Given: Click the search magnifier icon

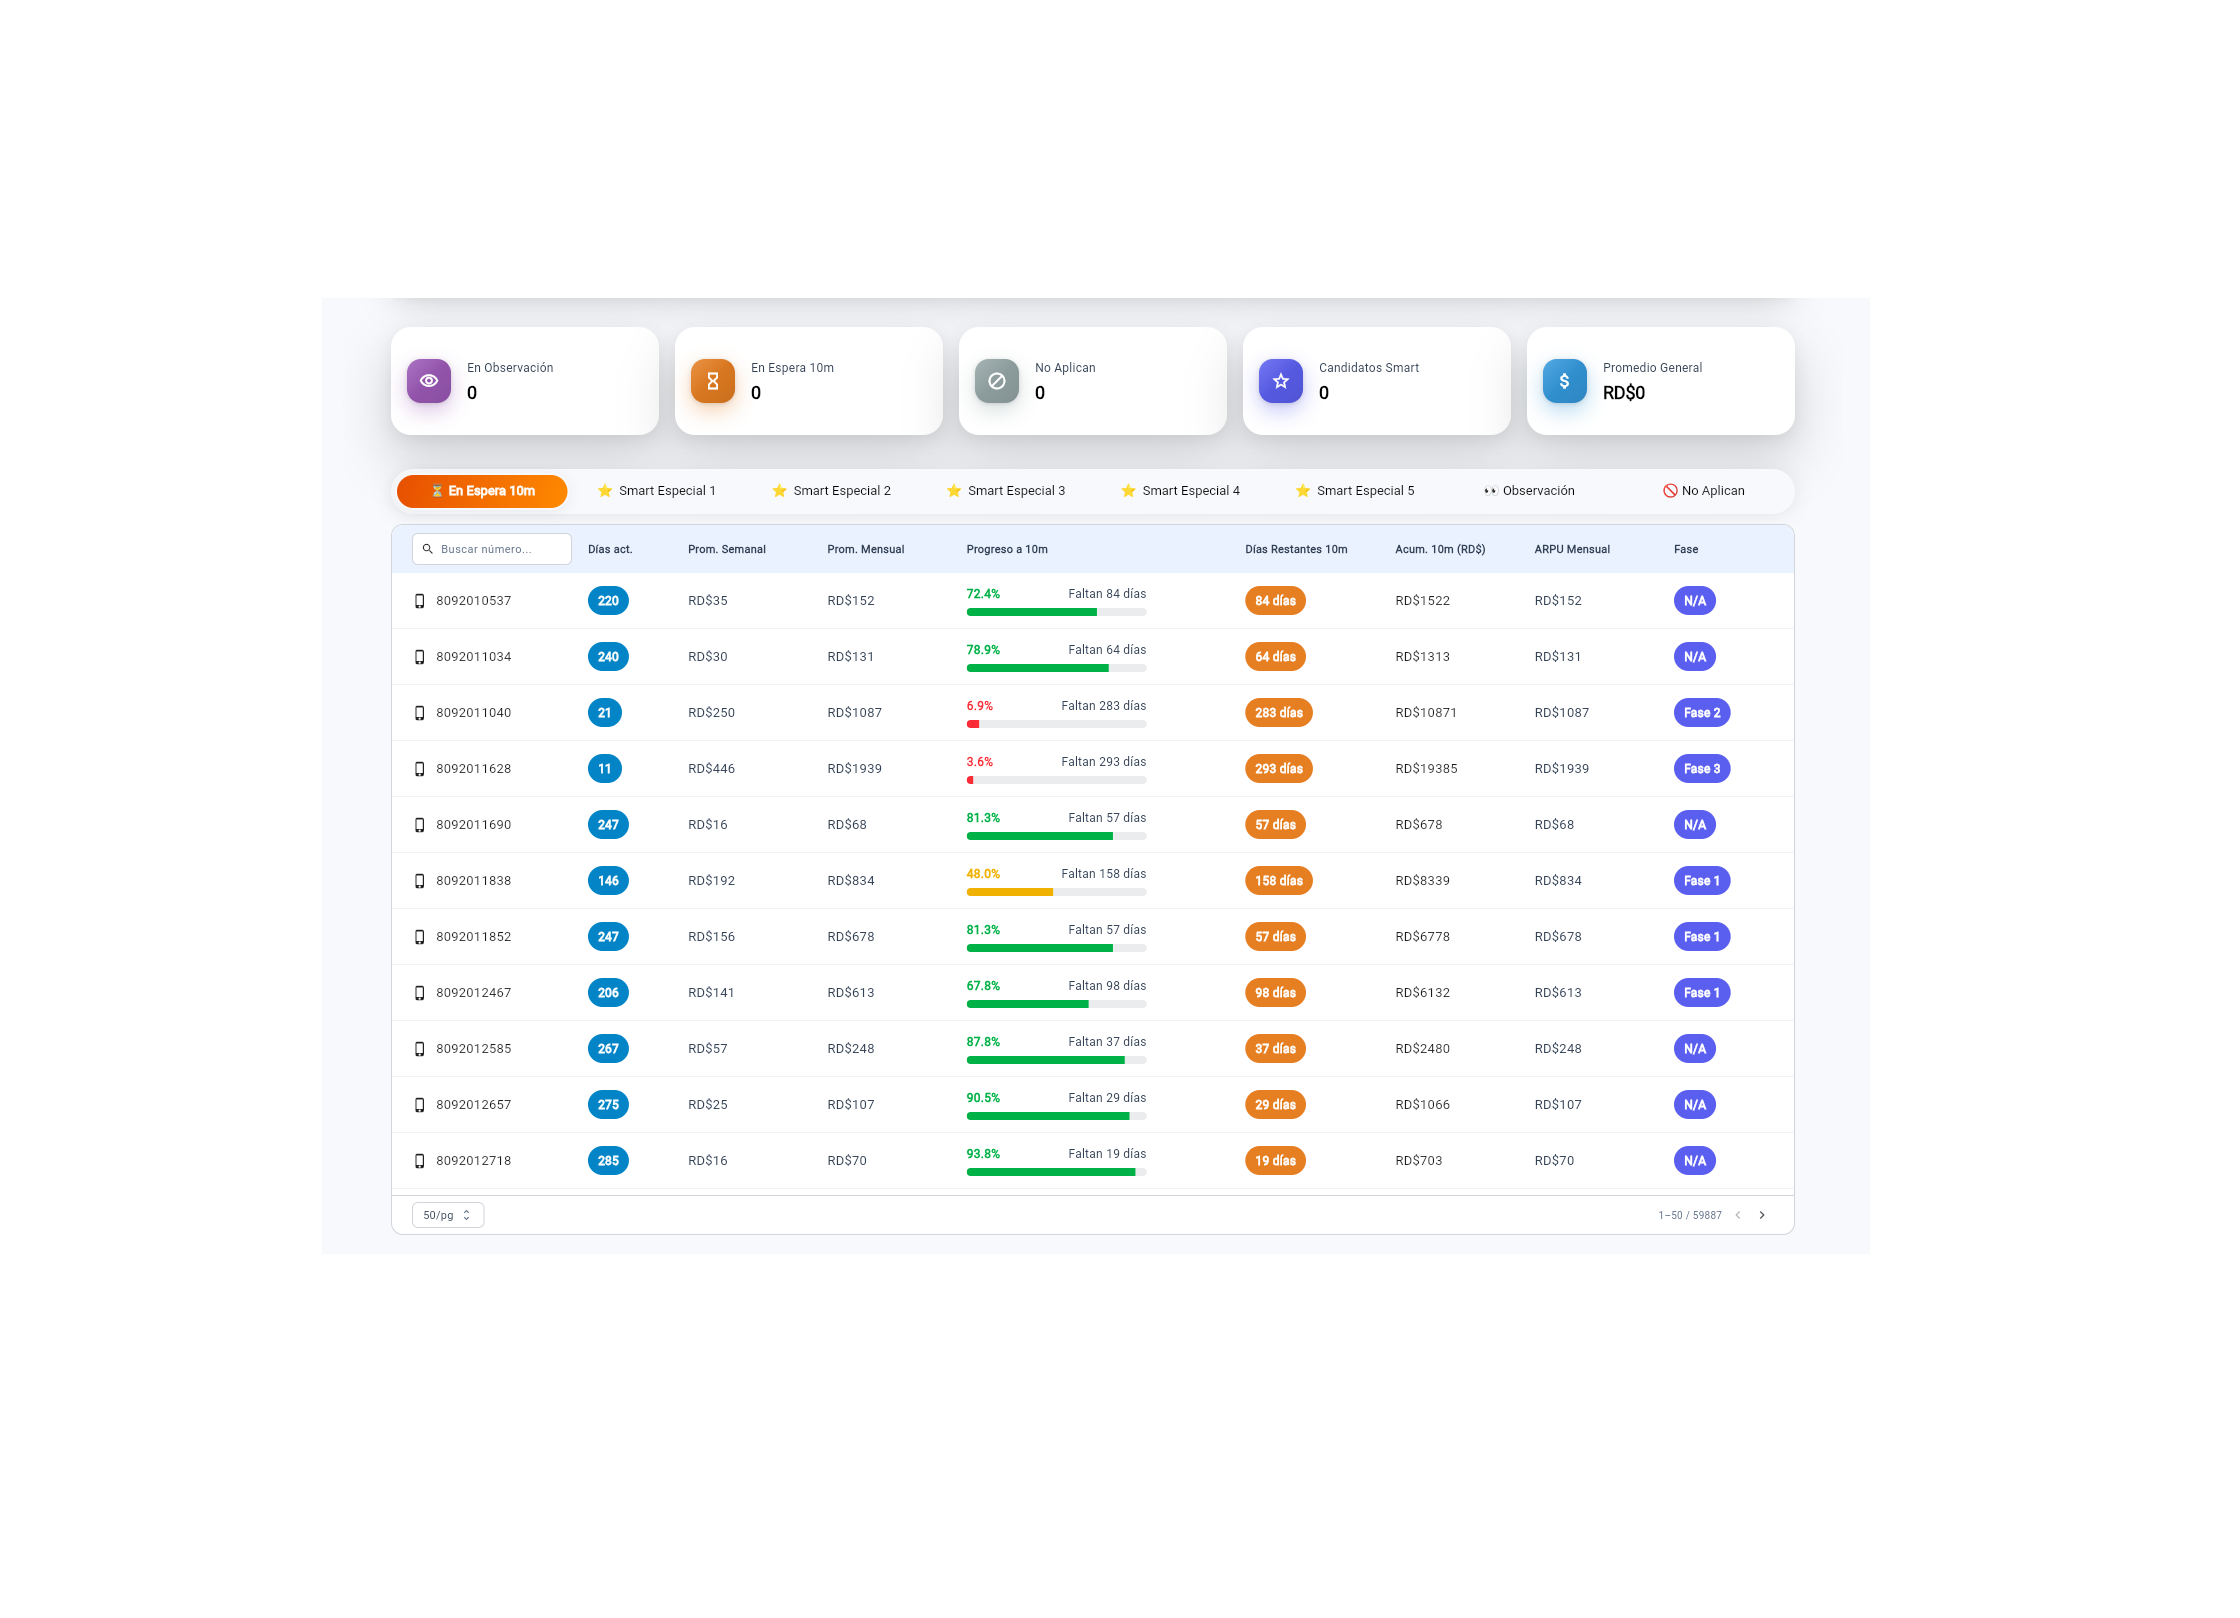Looking at the screenshot, I should [428, 549].
